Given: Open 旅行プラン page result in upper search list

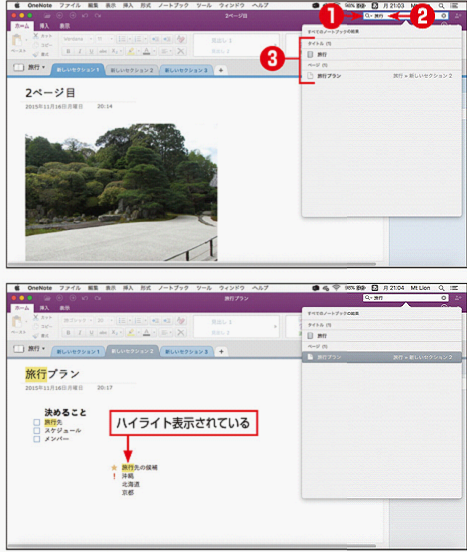Looking at the screenshot, I should 381,76.
